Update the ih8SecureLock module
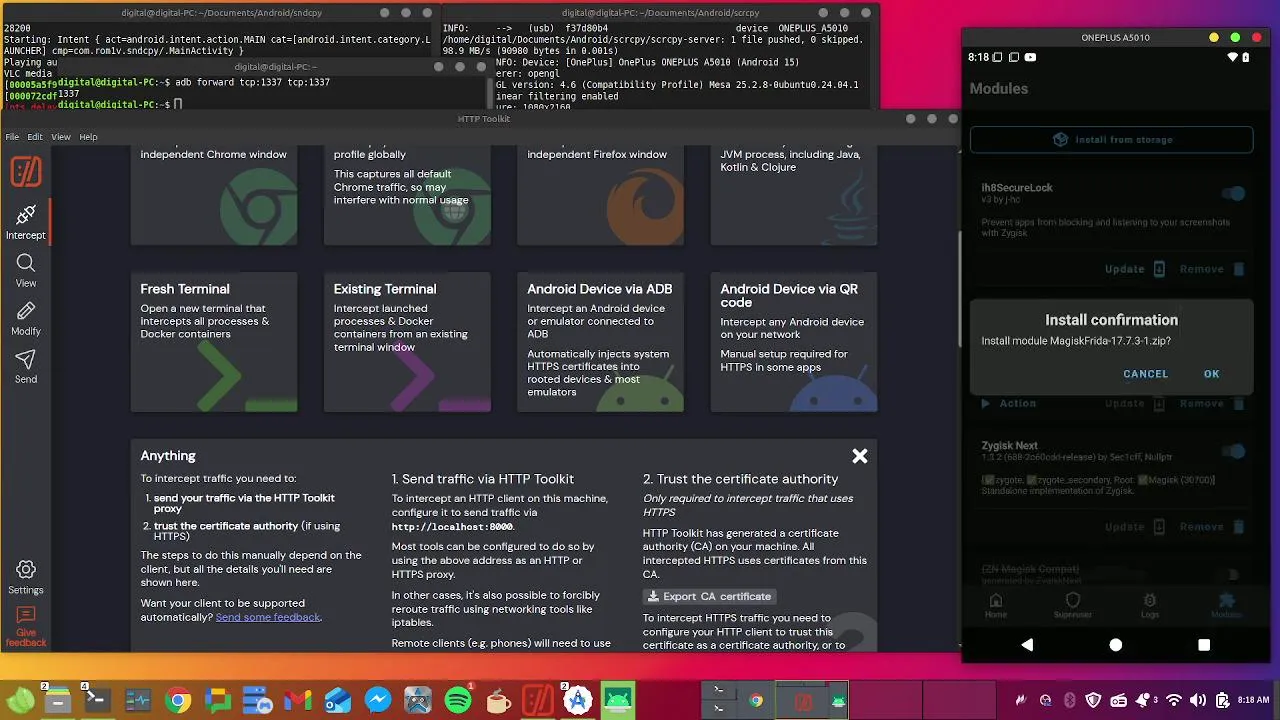The width and height of the screenshot is (1280, 720). pos(1135,269)
